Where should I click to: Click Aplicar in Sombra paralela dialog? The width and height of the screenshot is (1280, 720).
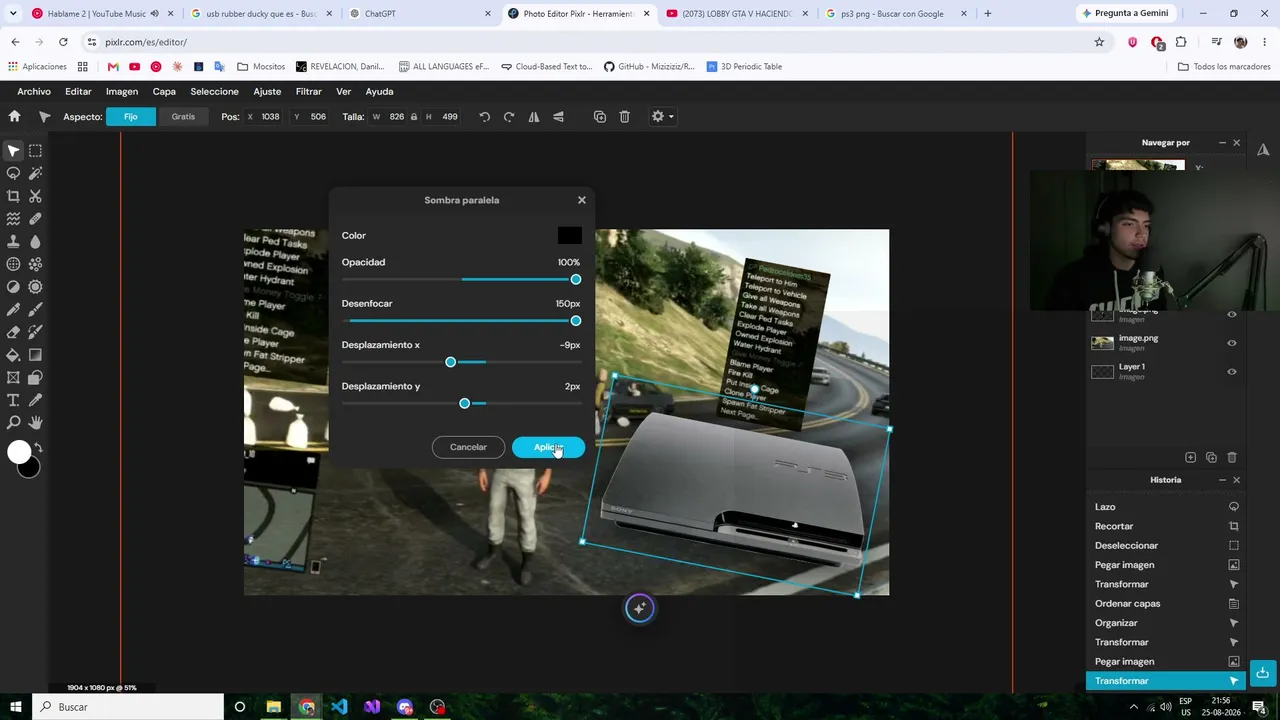click(x=548, y=447)
